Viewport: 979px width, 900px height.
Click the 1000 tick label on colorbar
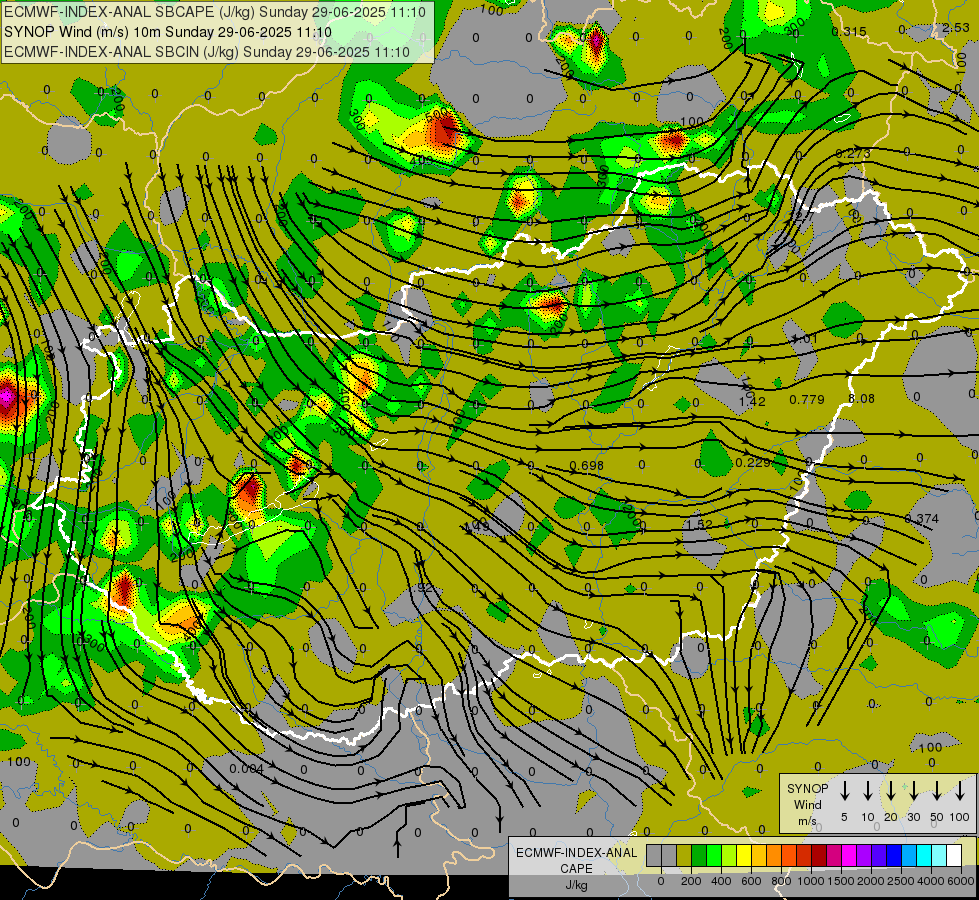point(811,881)
